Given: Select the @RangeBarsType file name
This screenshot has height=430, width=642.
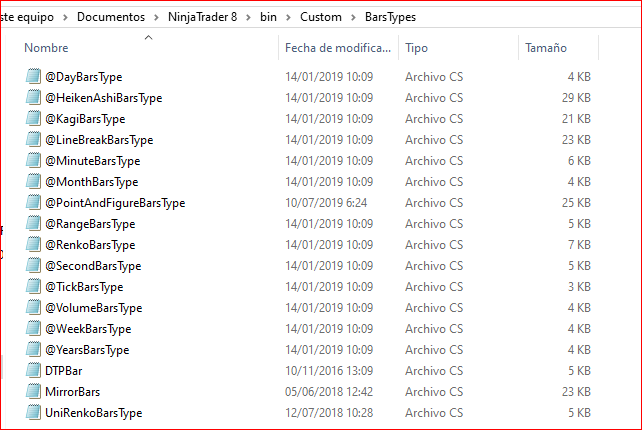Looking at the screenshot, I should (90, 224).
